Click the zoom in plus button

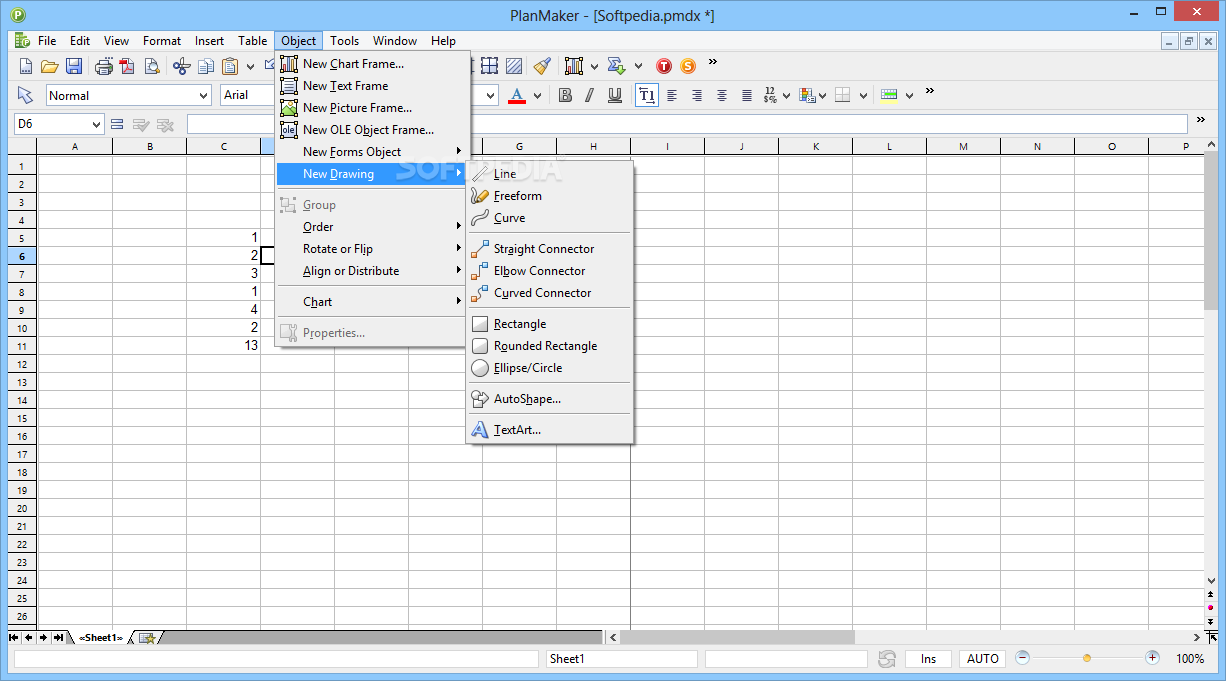point(1152,658)
